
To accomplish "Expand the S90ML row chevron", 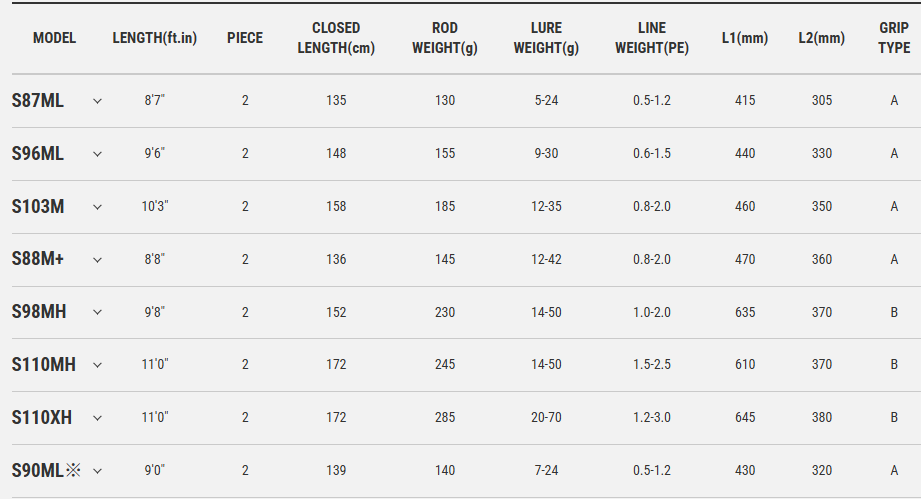I will [97, 471].
